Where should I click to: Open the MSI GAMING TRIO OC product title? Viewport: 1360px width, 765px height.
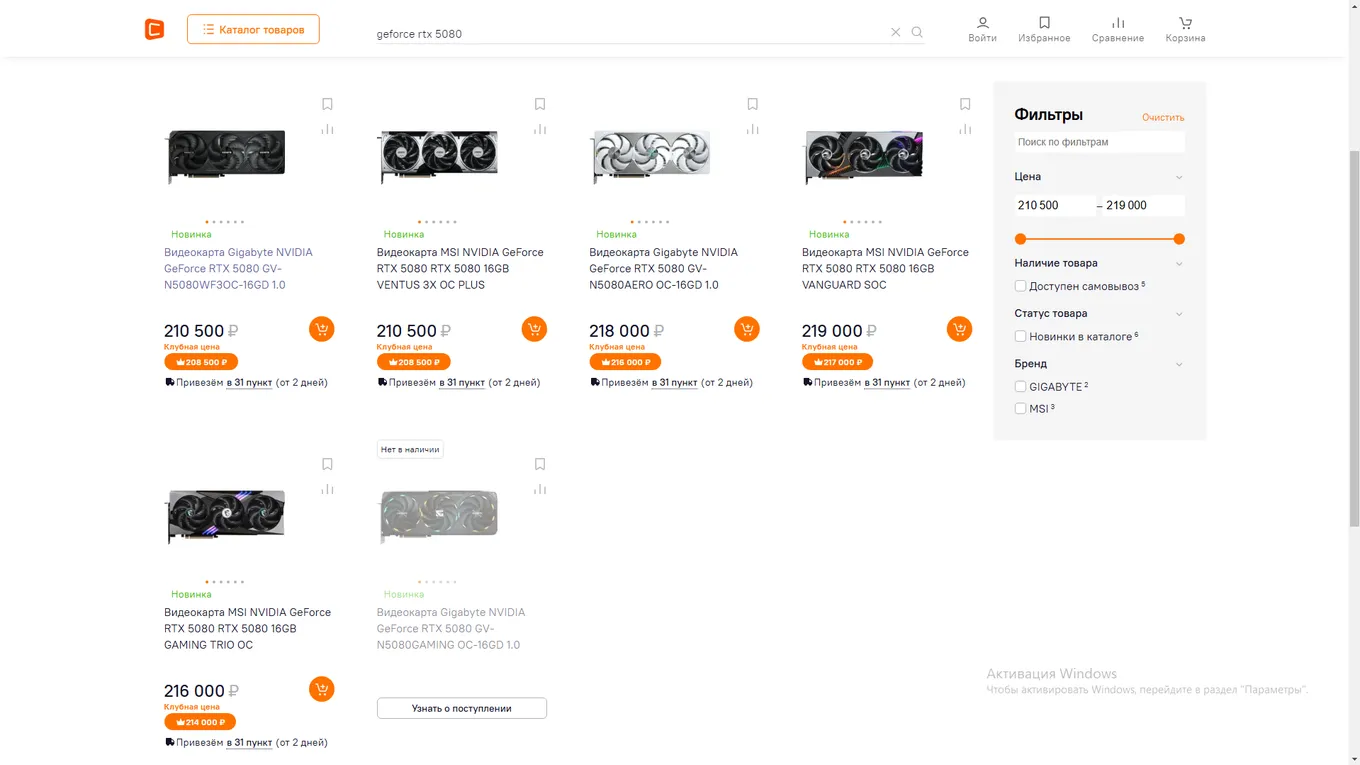(247, 628)
